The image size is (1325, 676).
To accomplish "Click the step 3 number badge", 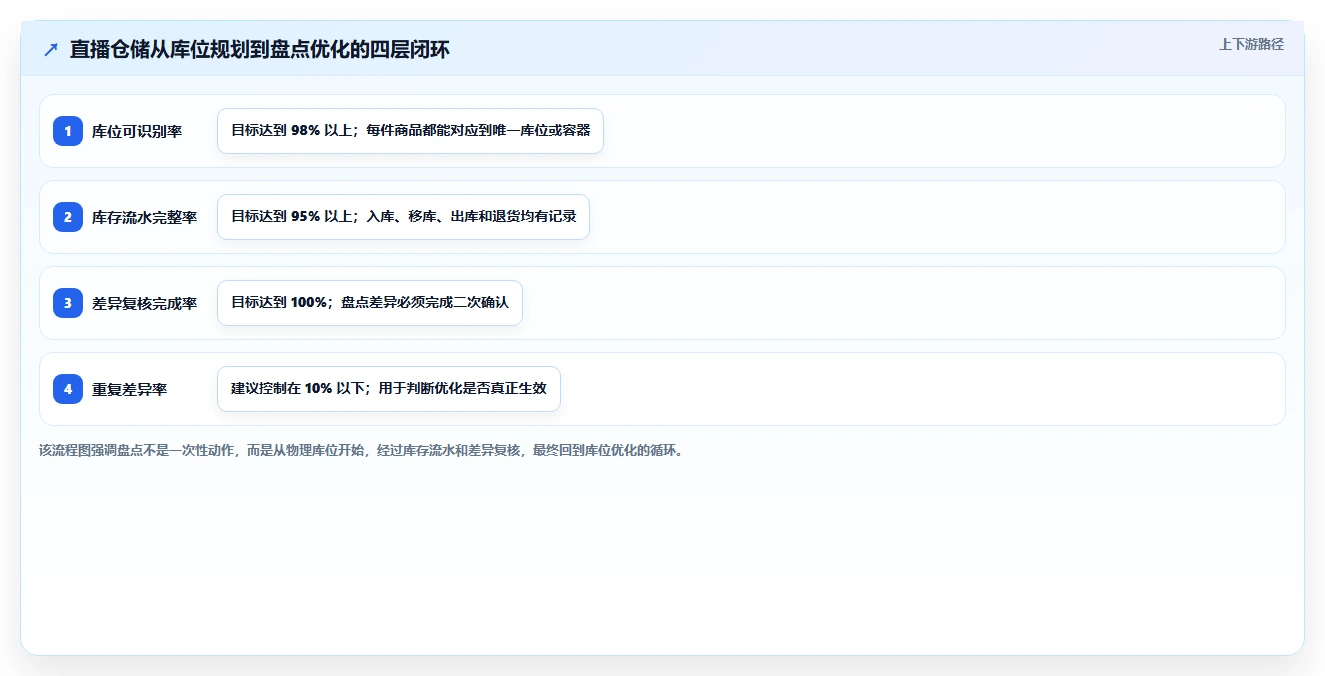I will (x=68, y=303).
